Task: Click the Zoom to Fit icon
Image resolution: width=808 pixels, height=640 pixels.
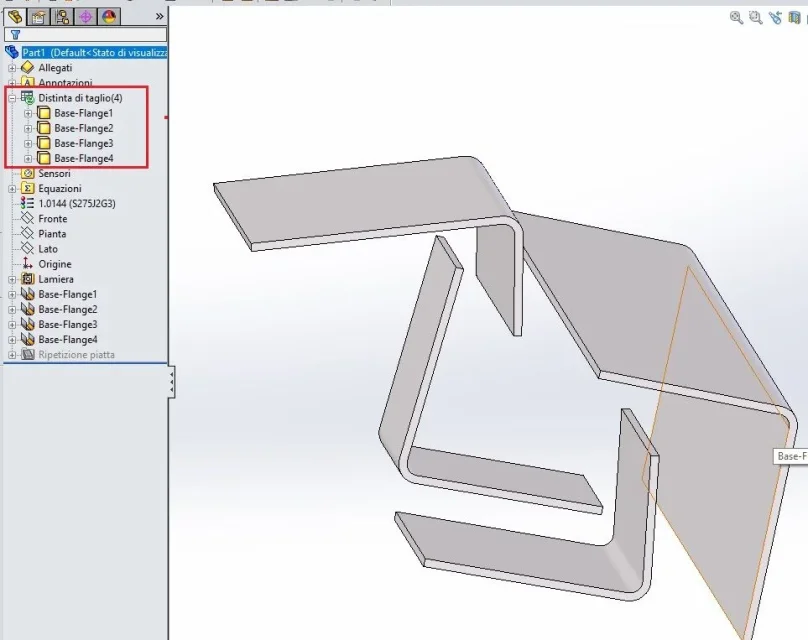Action: click(736, 18)
